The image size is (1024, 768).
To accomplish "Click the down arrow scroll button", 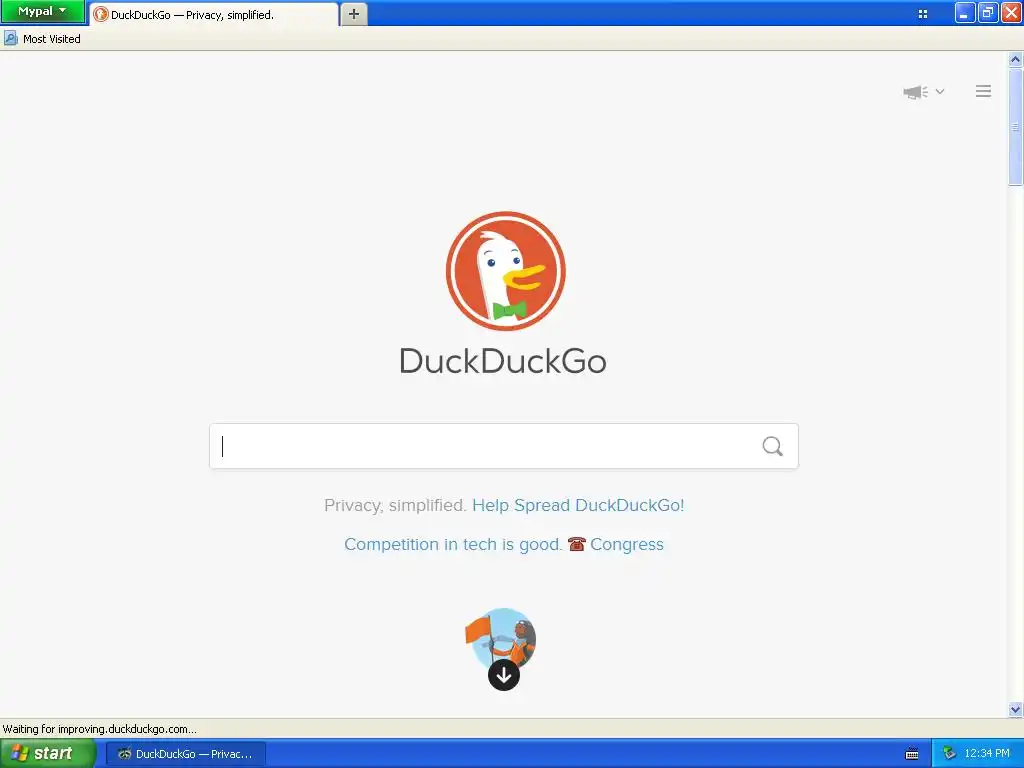I will [504, 675].
